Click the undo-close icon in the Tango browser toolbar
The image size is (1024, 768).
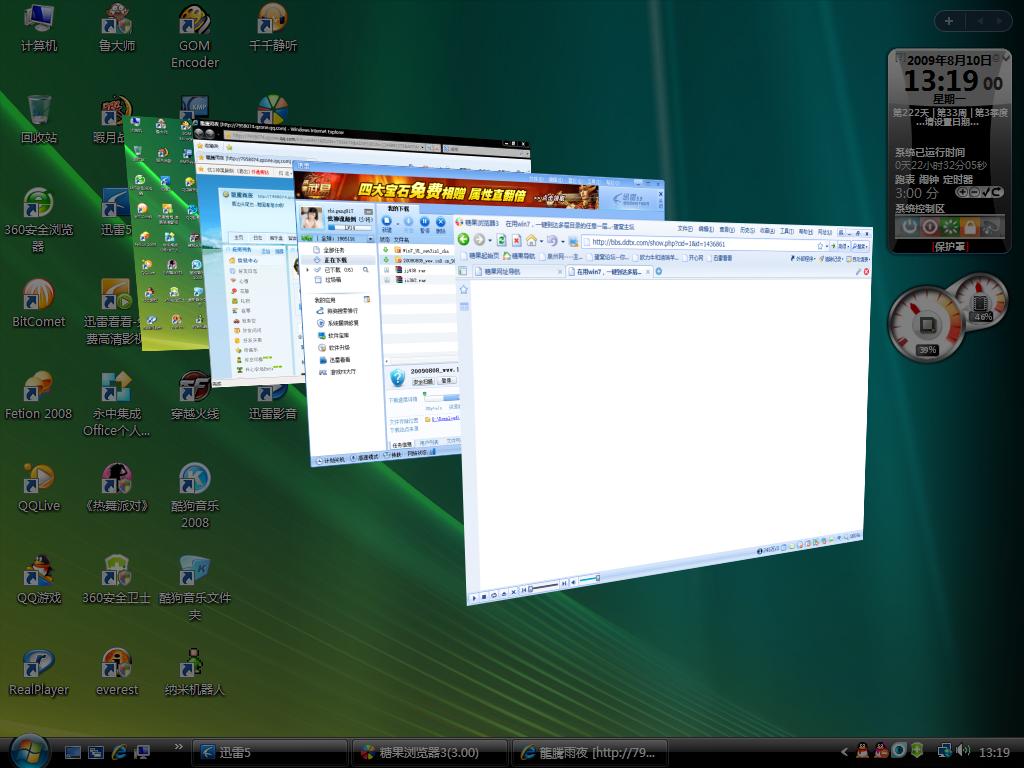click(552, 241)
